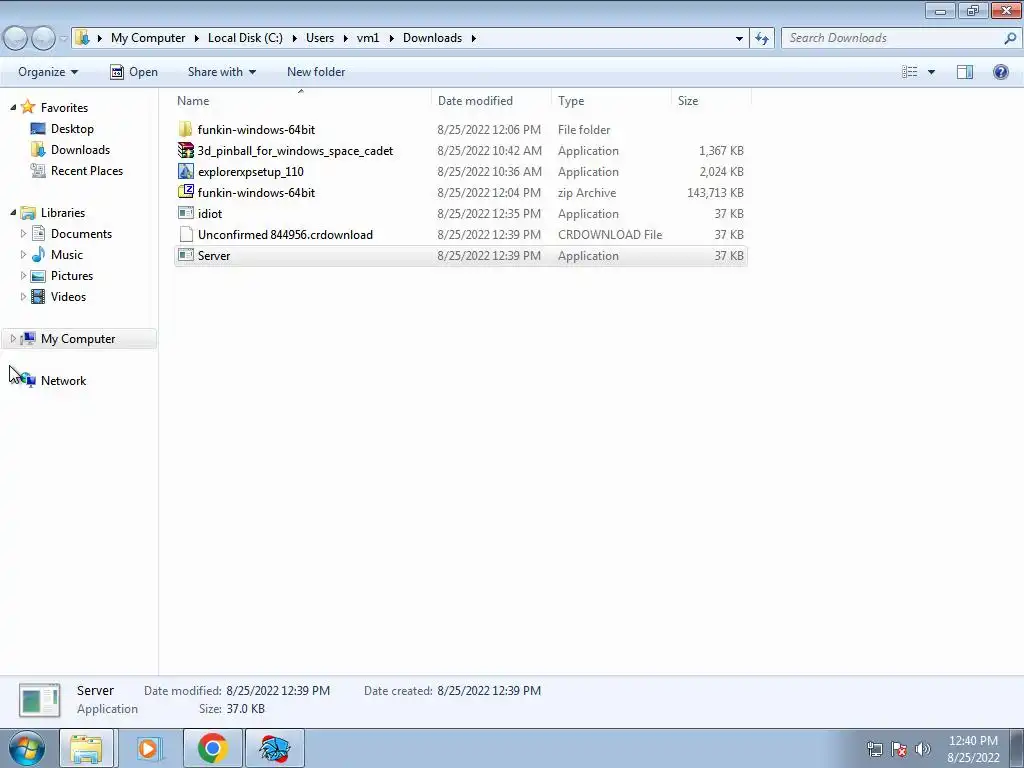
Task: Go to vm1 in the address breadcrumb
Action: coord(368,38)
